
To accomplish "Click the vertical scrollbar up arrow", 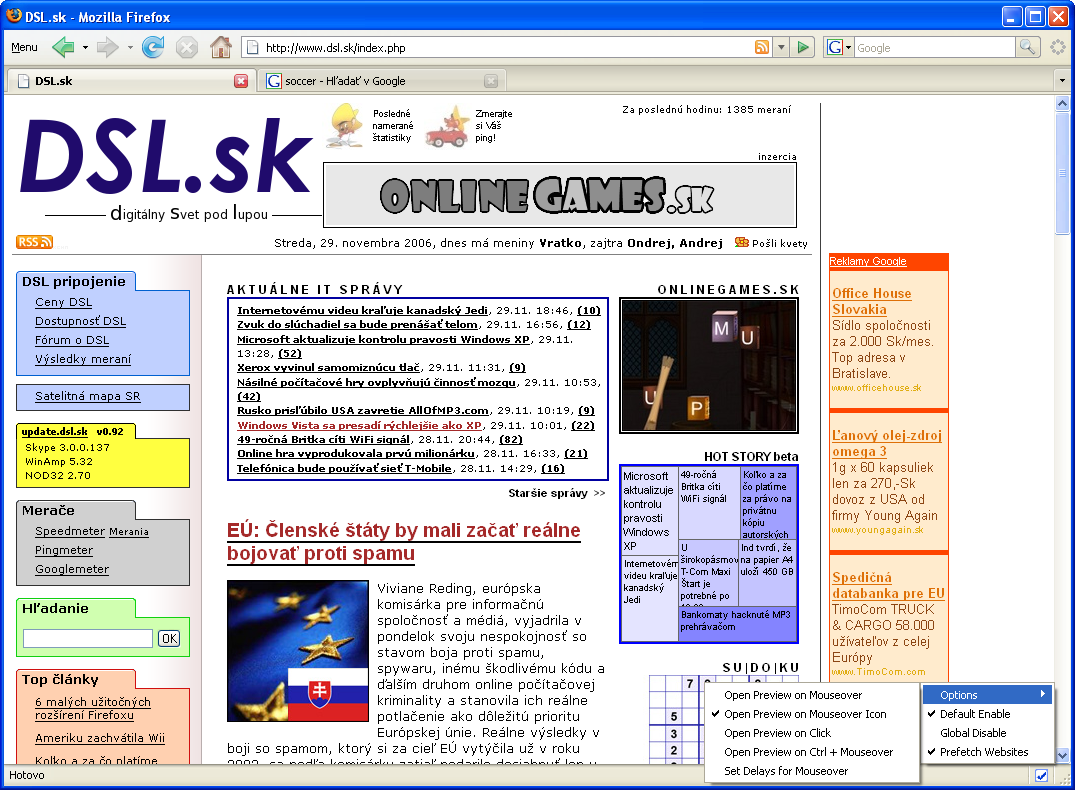I will pyautogui.click(x=1062, y=104).
